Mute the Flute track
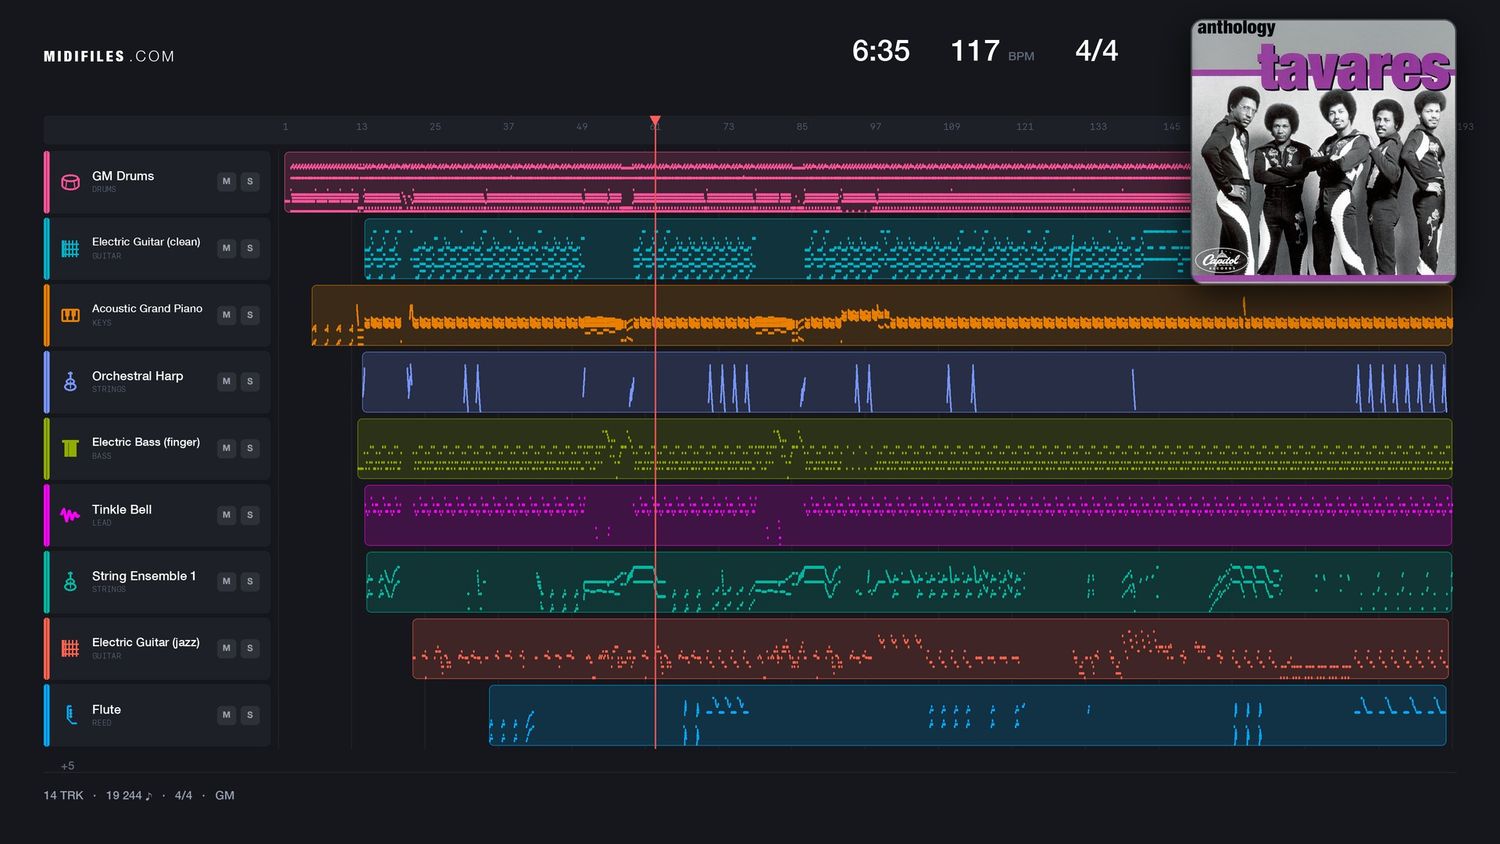The image size is (1500, 844). click(x=227, y=715)
